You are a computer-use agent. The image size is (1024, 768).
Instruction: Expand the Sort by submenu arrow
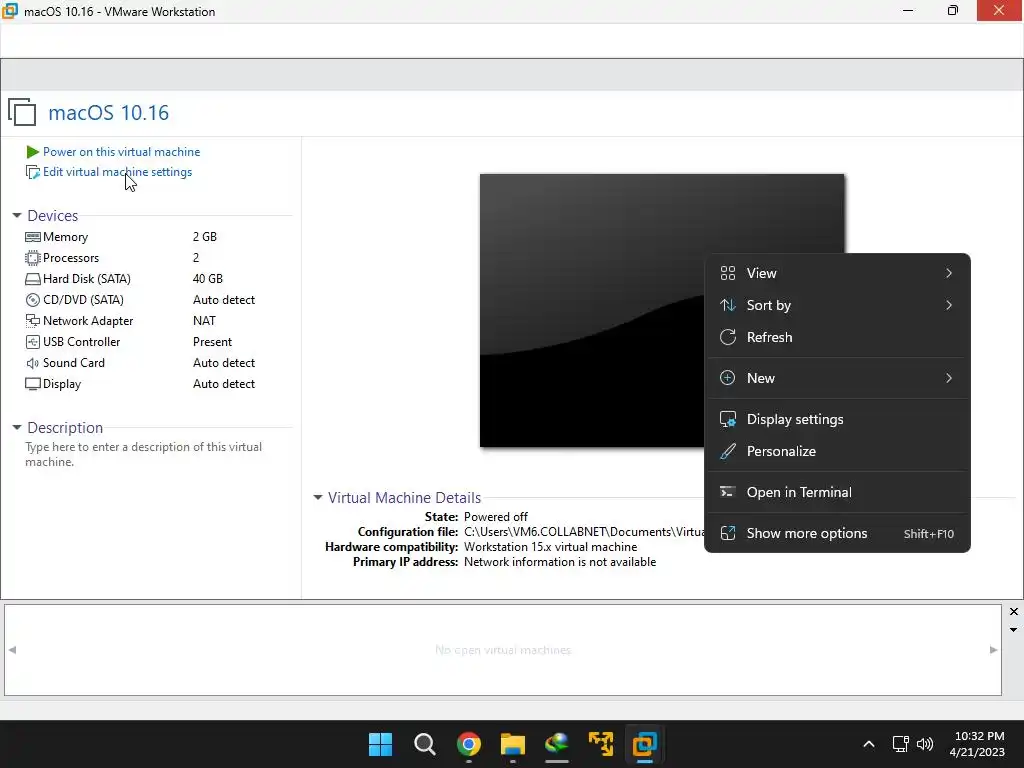click(x=949, y=305)
